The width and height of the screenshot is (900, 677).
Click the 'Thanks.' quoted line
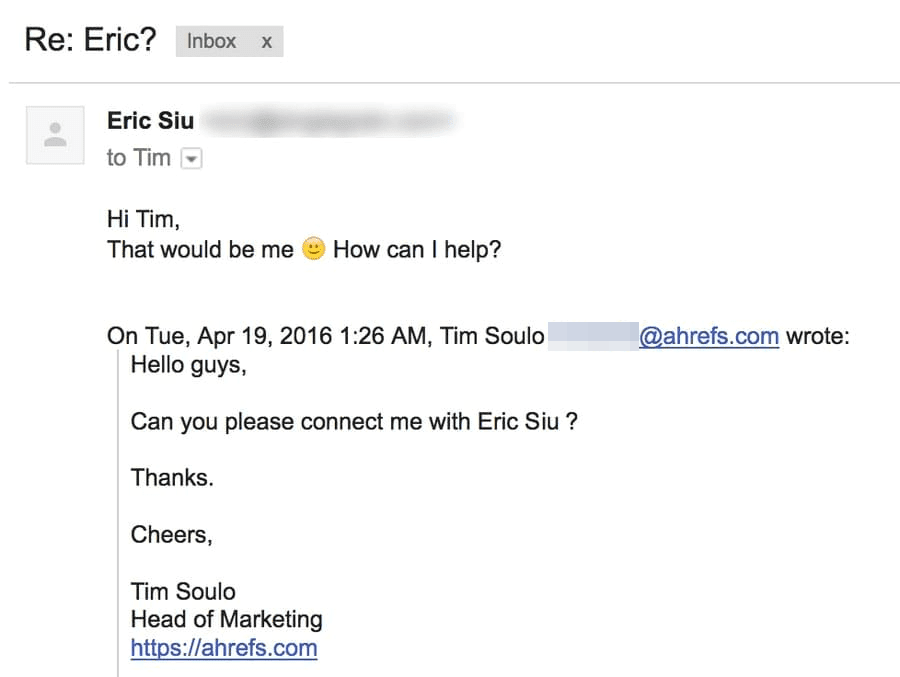click(x=172, y=478)
